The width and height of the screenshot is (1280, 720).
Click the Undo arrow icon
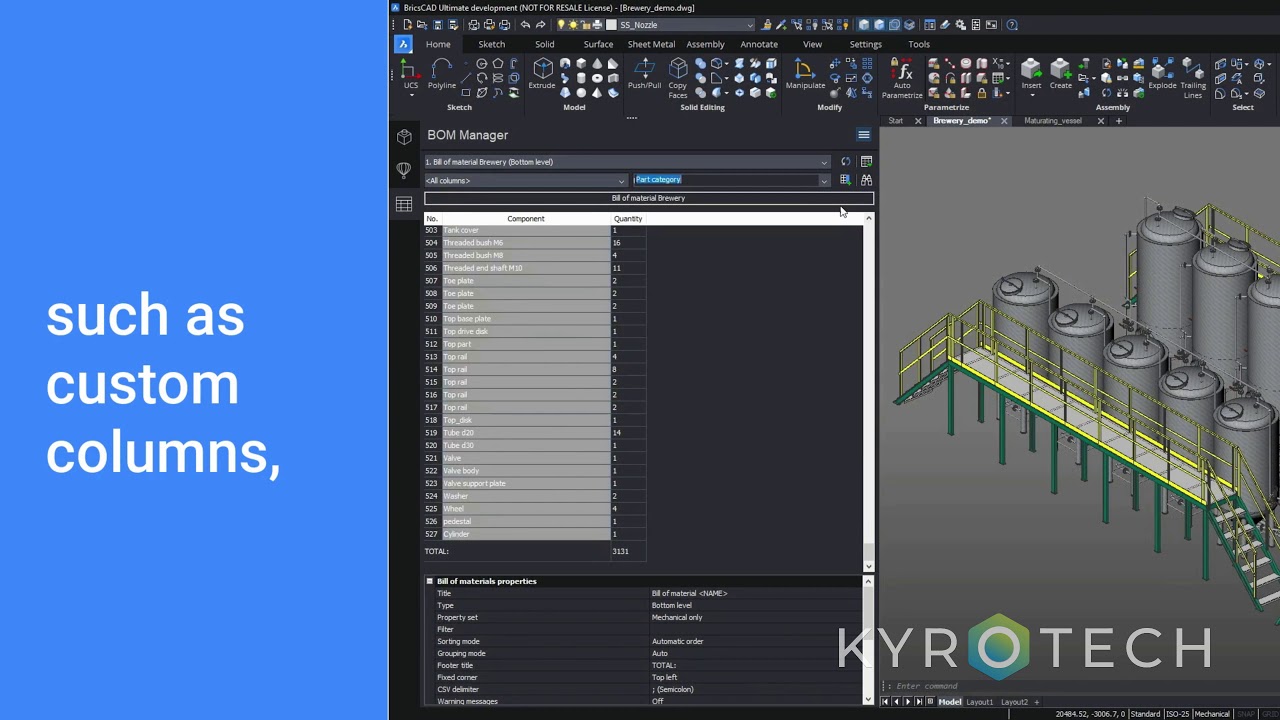click(x=525, y=25)
